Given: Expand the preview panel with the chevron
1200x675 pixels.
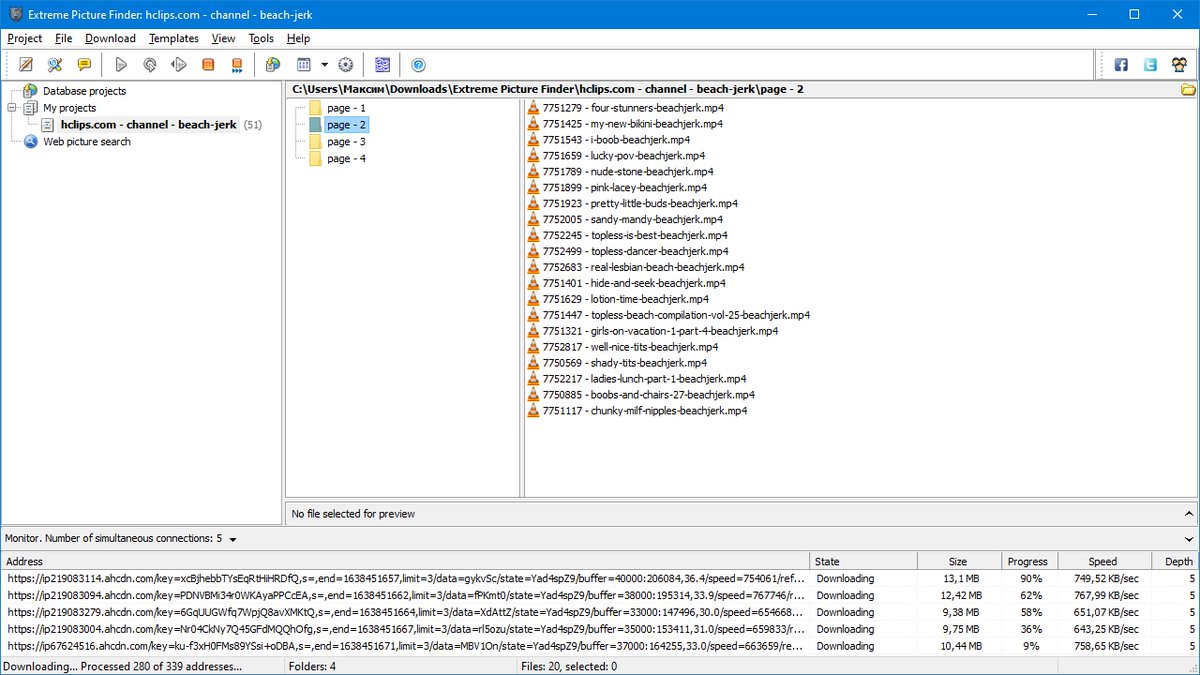Looking at the screenshot, I should point(1188,513).
